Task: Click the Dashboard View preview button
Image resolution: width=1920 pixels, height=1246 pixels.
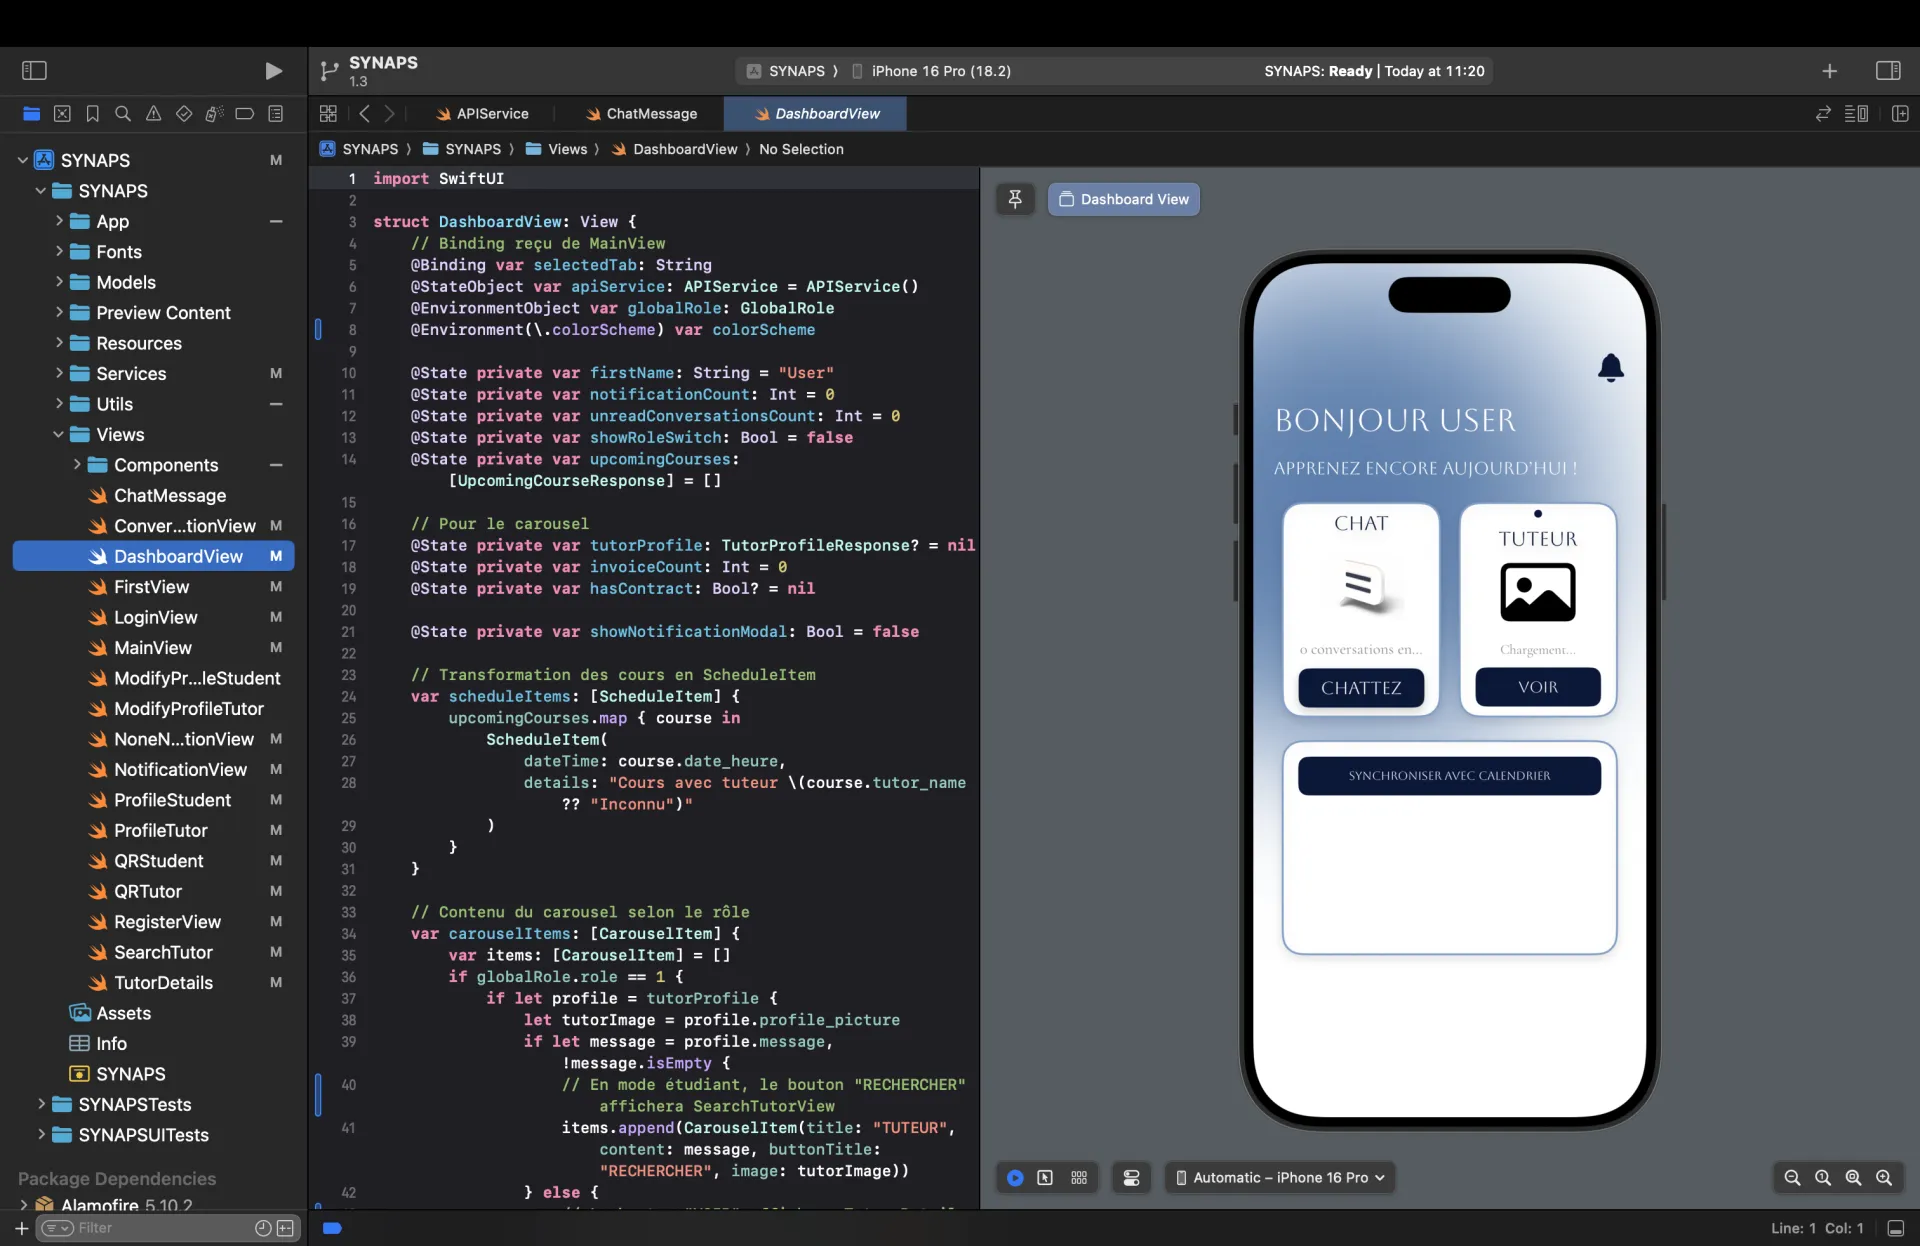Action: coord(1124,199)
